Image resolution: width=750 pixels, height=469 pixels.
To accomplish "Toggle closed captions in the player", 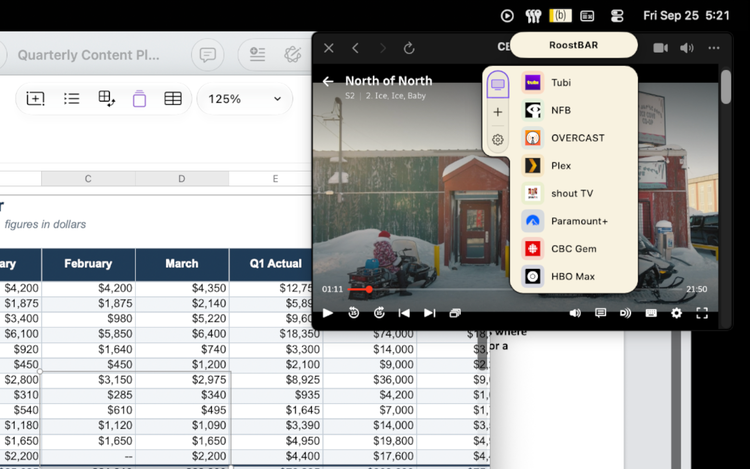I will pyautogui.click(x=600, y=313).
